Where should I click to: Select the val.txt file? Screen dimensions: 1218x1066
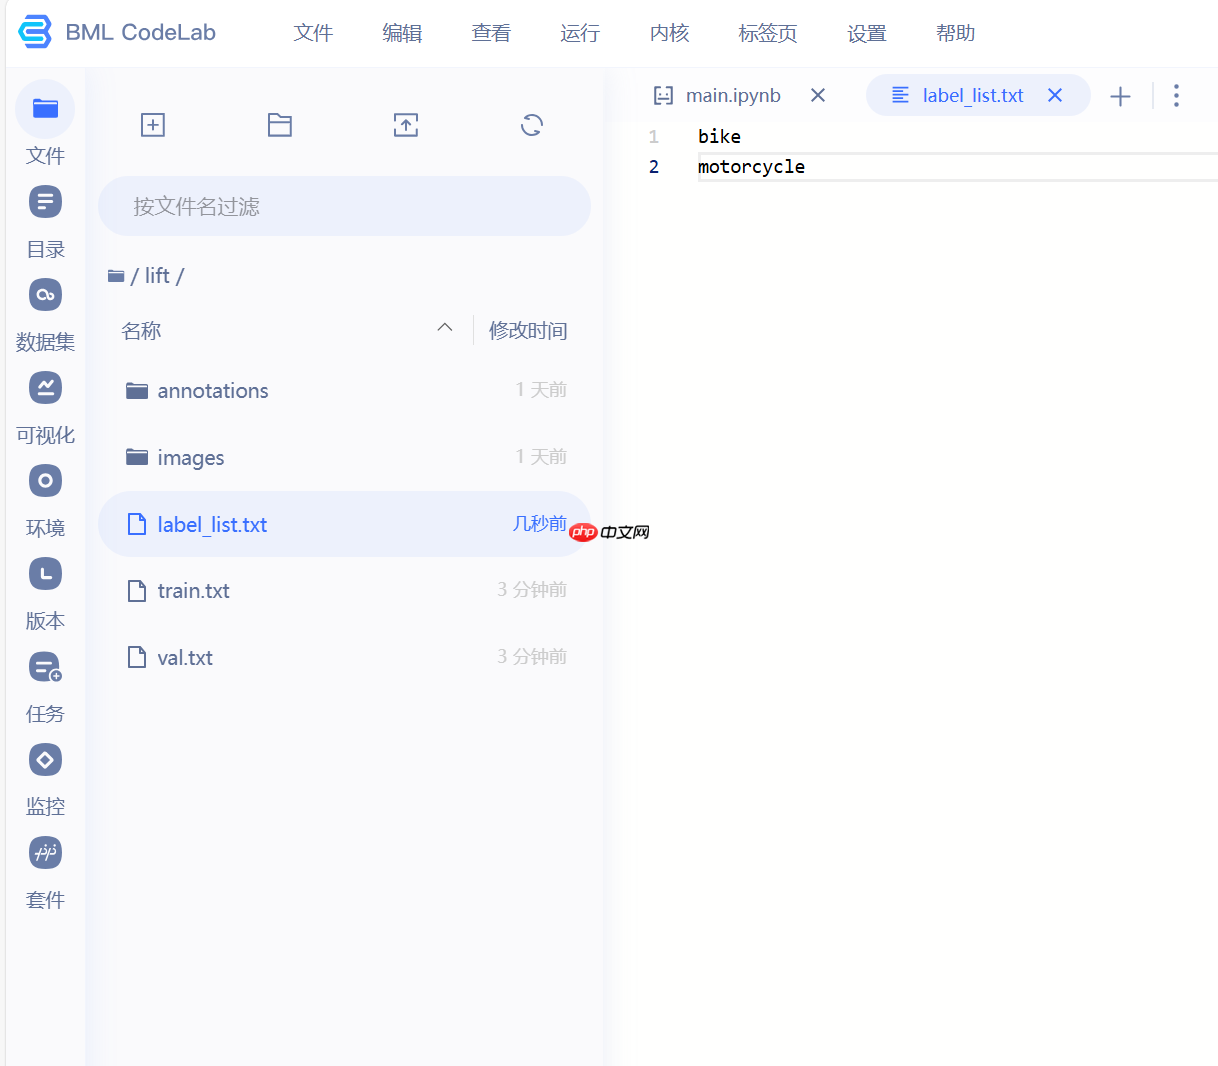(x=185, y=657)
